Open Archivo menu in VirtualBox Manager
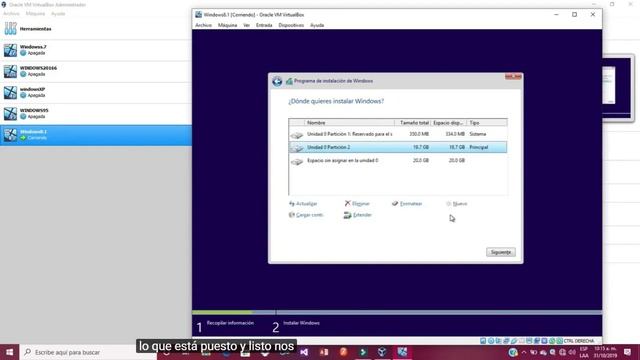The height and width of the screenshot is (360, 640). click(x=11, y=13)
